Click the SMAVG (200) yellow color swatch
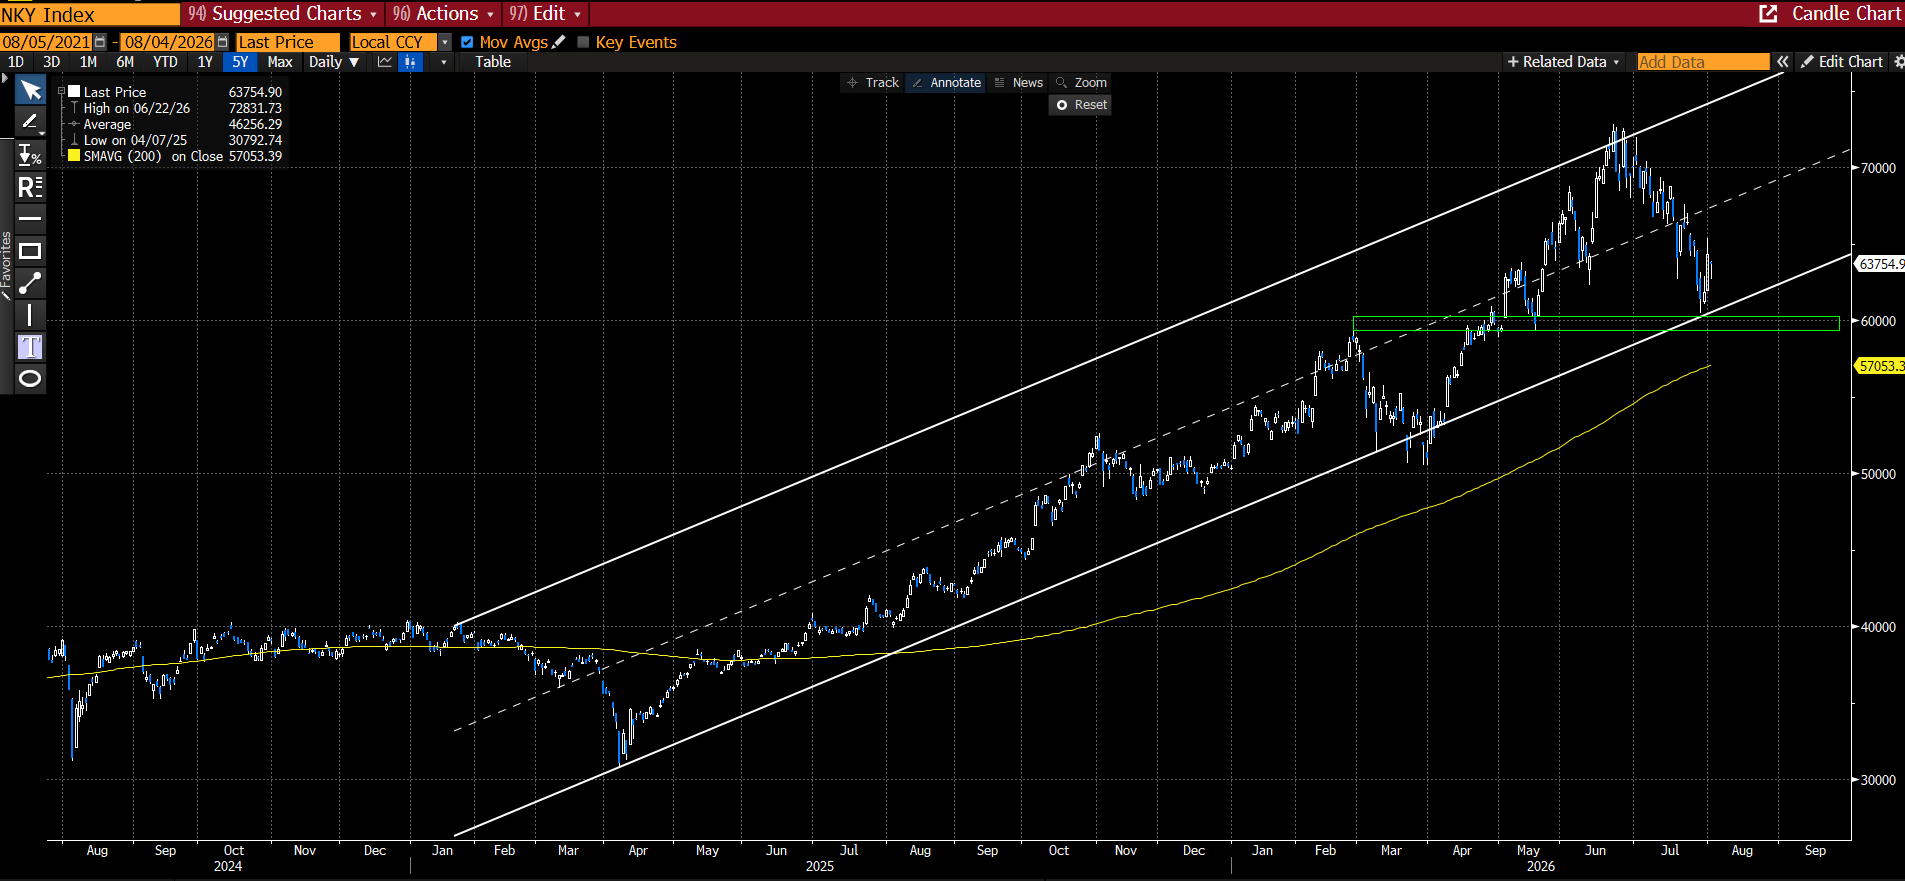 (74, 155)
